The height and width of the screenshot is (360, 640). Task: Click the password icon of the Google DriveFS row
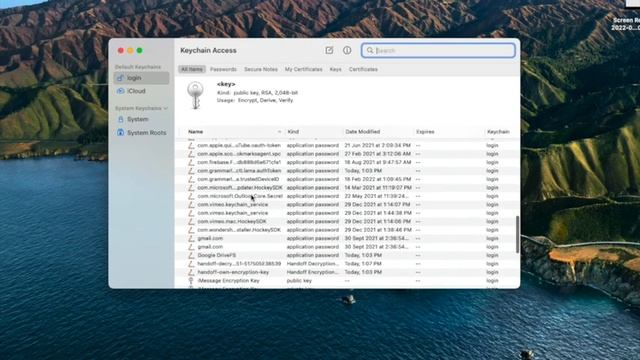click(x=191, y=255)
